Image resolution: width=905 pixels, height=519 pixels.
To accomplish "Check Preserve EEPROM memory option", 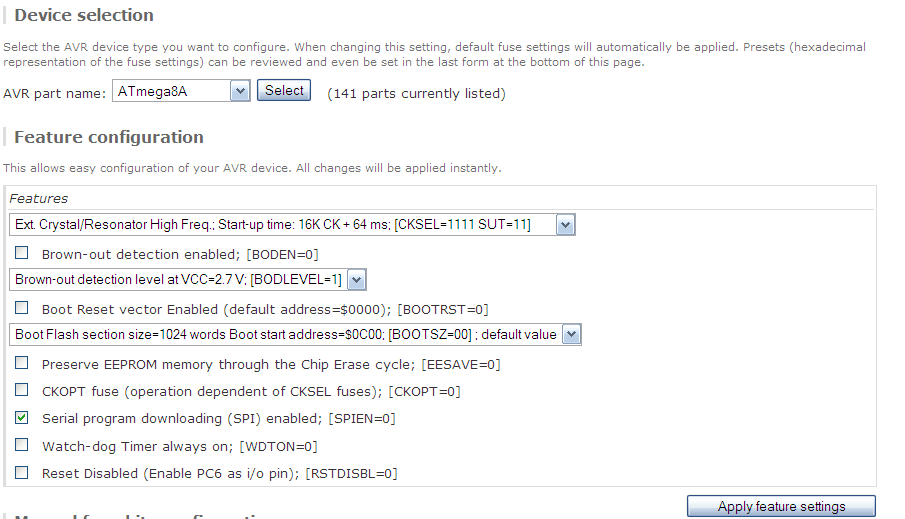I will coord(21,363).
